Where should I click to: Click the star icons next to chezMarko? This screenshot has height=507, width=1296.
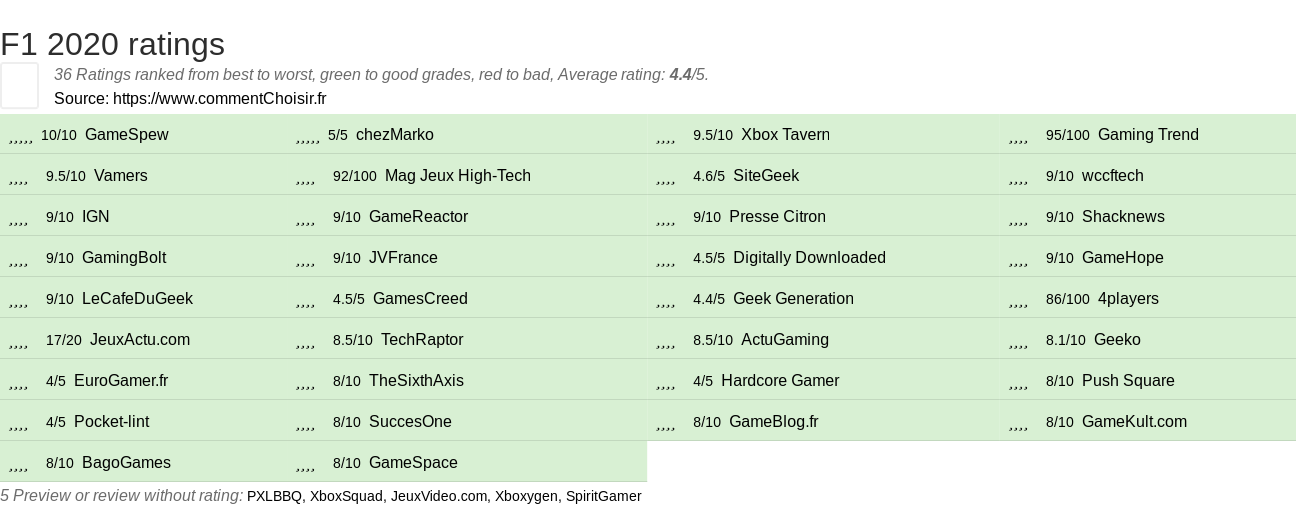pyautogui.click(x=308, y=136)
